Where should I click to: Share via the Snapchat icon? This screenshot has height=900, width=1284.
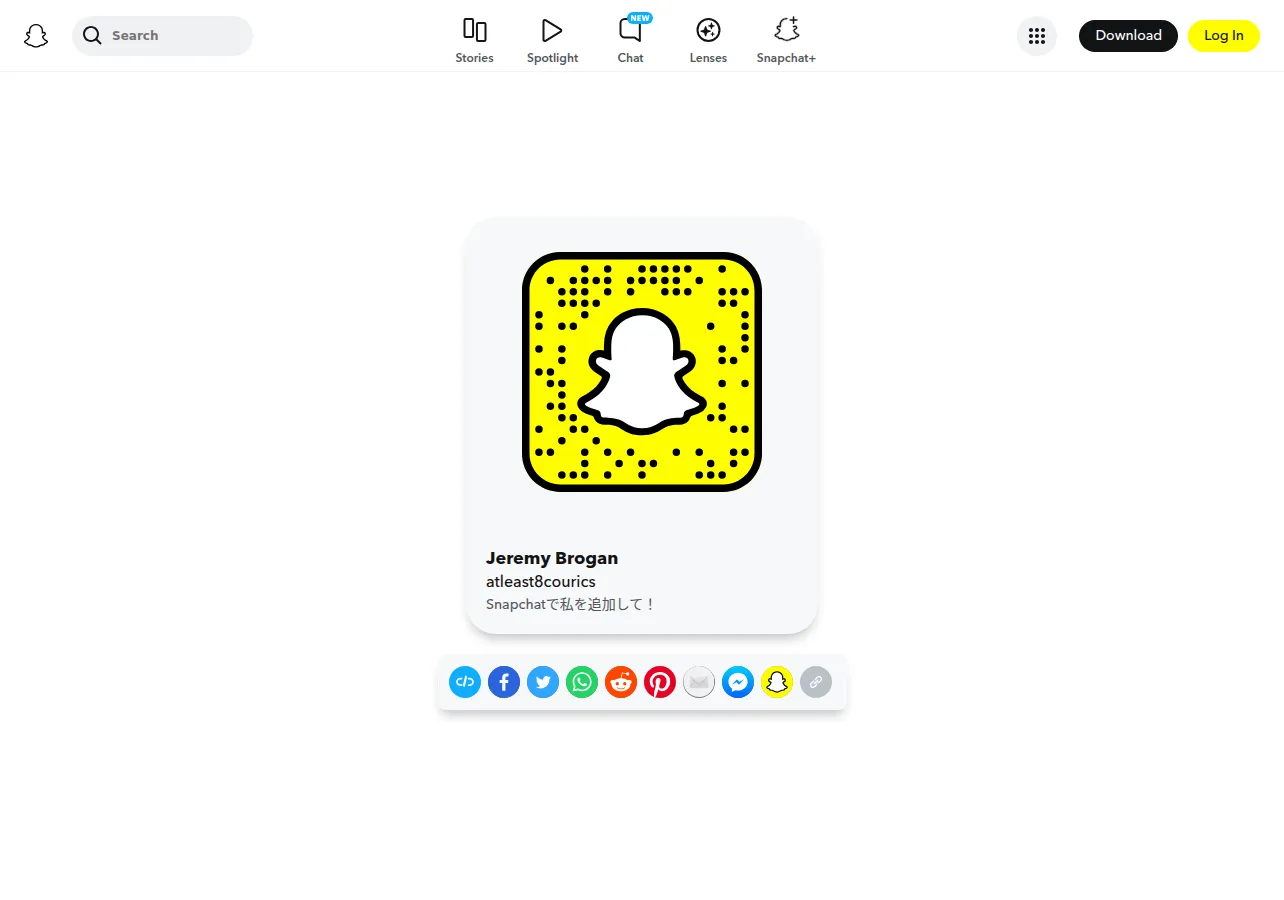point(777,682)
